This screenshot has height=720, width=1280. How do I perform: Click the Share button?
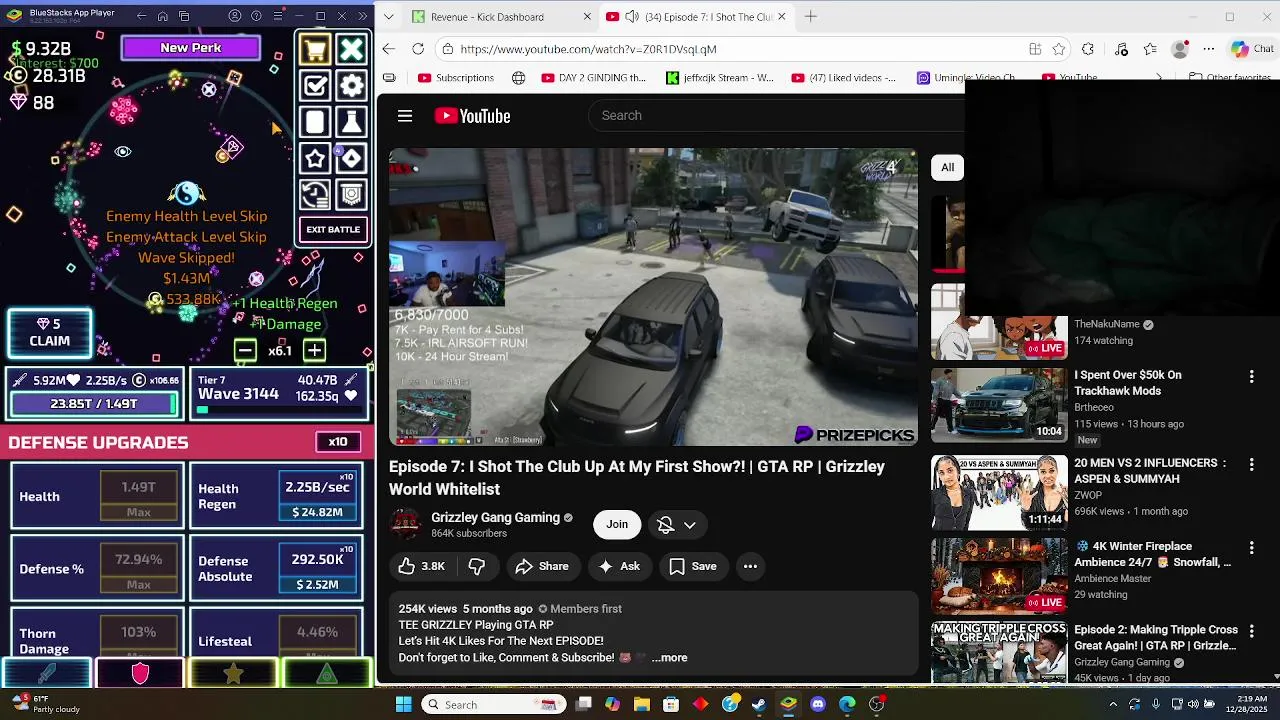click(542, 566)
